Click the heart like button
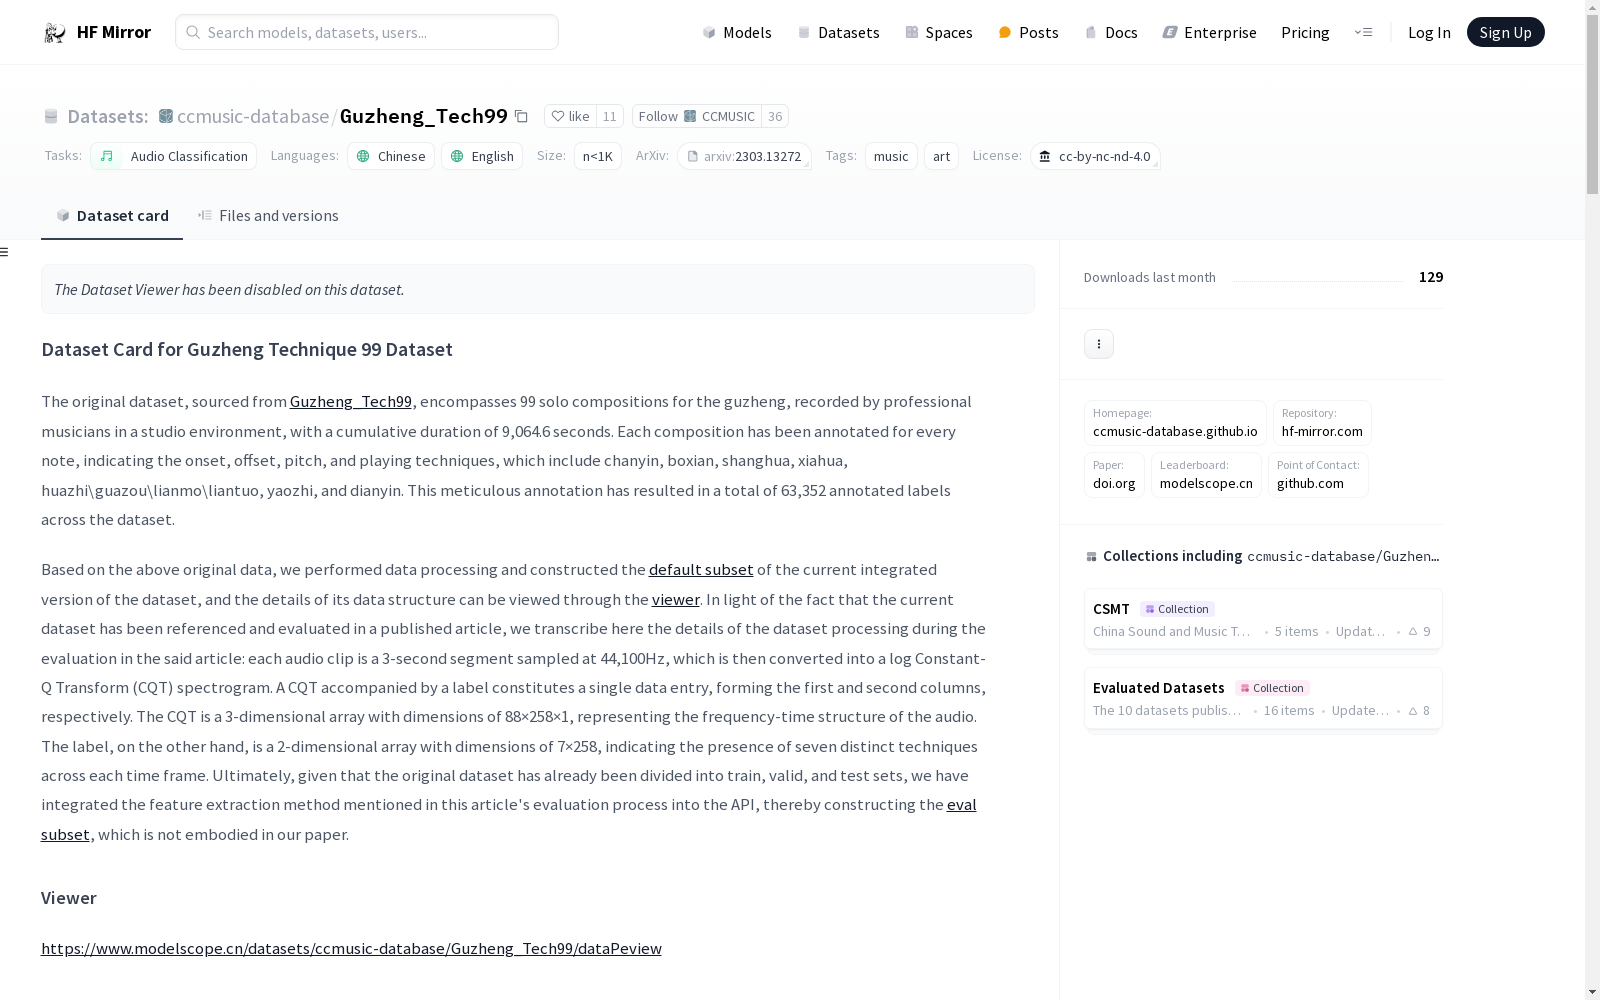1600x1000 pixels. pyautogui.click(x=570, y=116)
